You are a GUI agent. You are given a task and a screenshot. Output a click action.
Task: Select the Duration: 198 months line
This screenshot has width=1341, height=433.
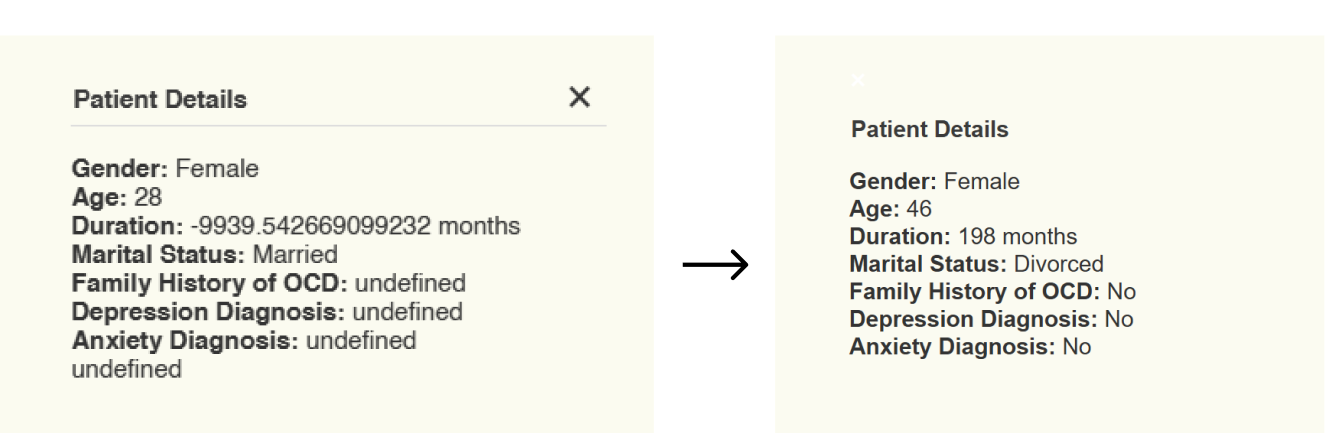click(x=963, y=237)
